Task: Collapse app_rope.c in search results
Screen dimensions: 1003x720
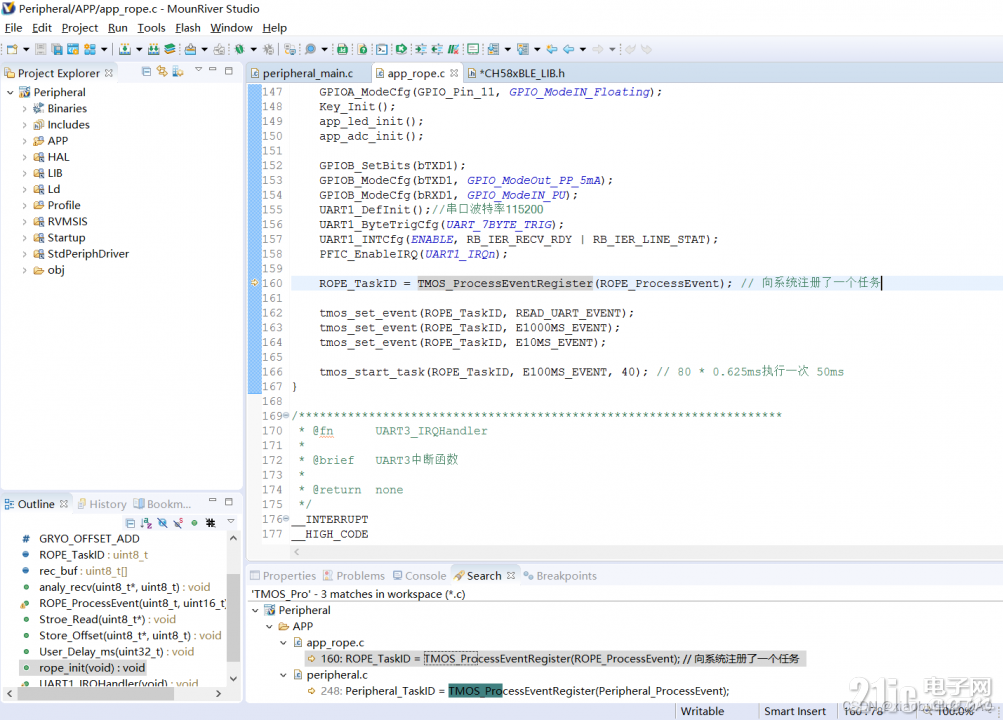Action: (283, 643)
